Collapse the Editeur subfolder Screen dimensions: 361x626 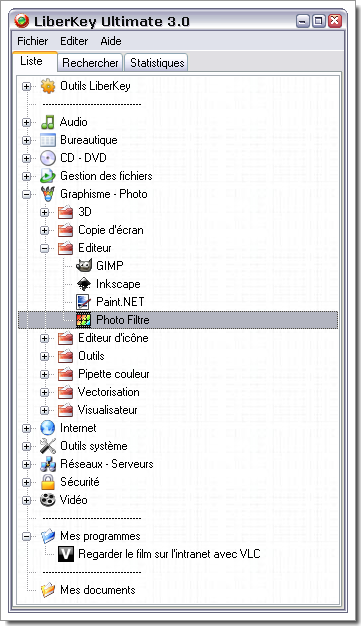point(45,248)
